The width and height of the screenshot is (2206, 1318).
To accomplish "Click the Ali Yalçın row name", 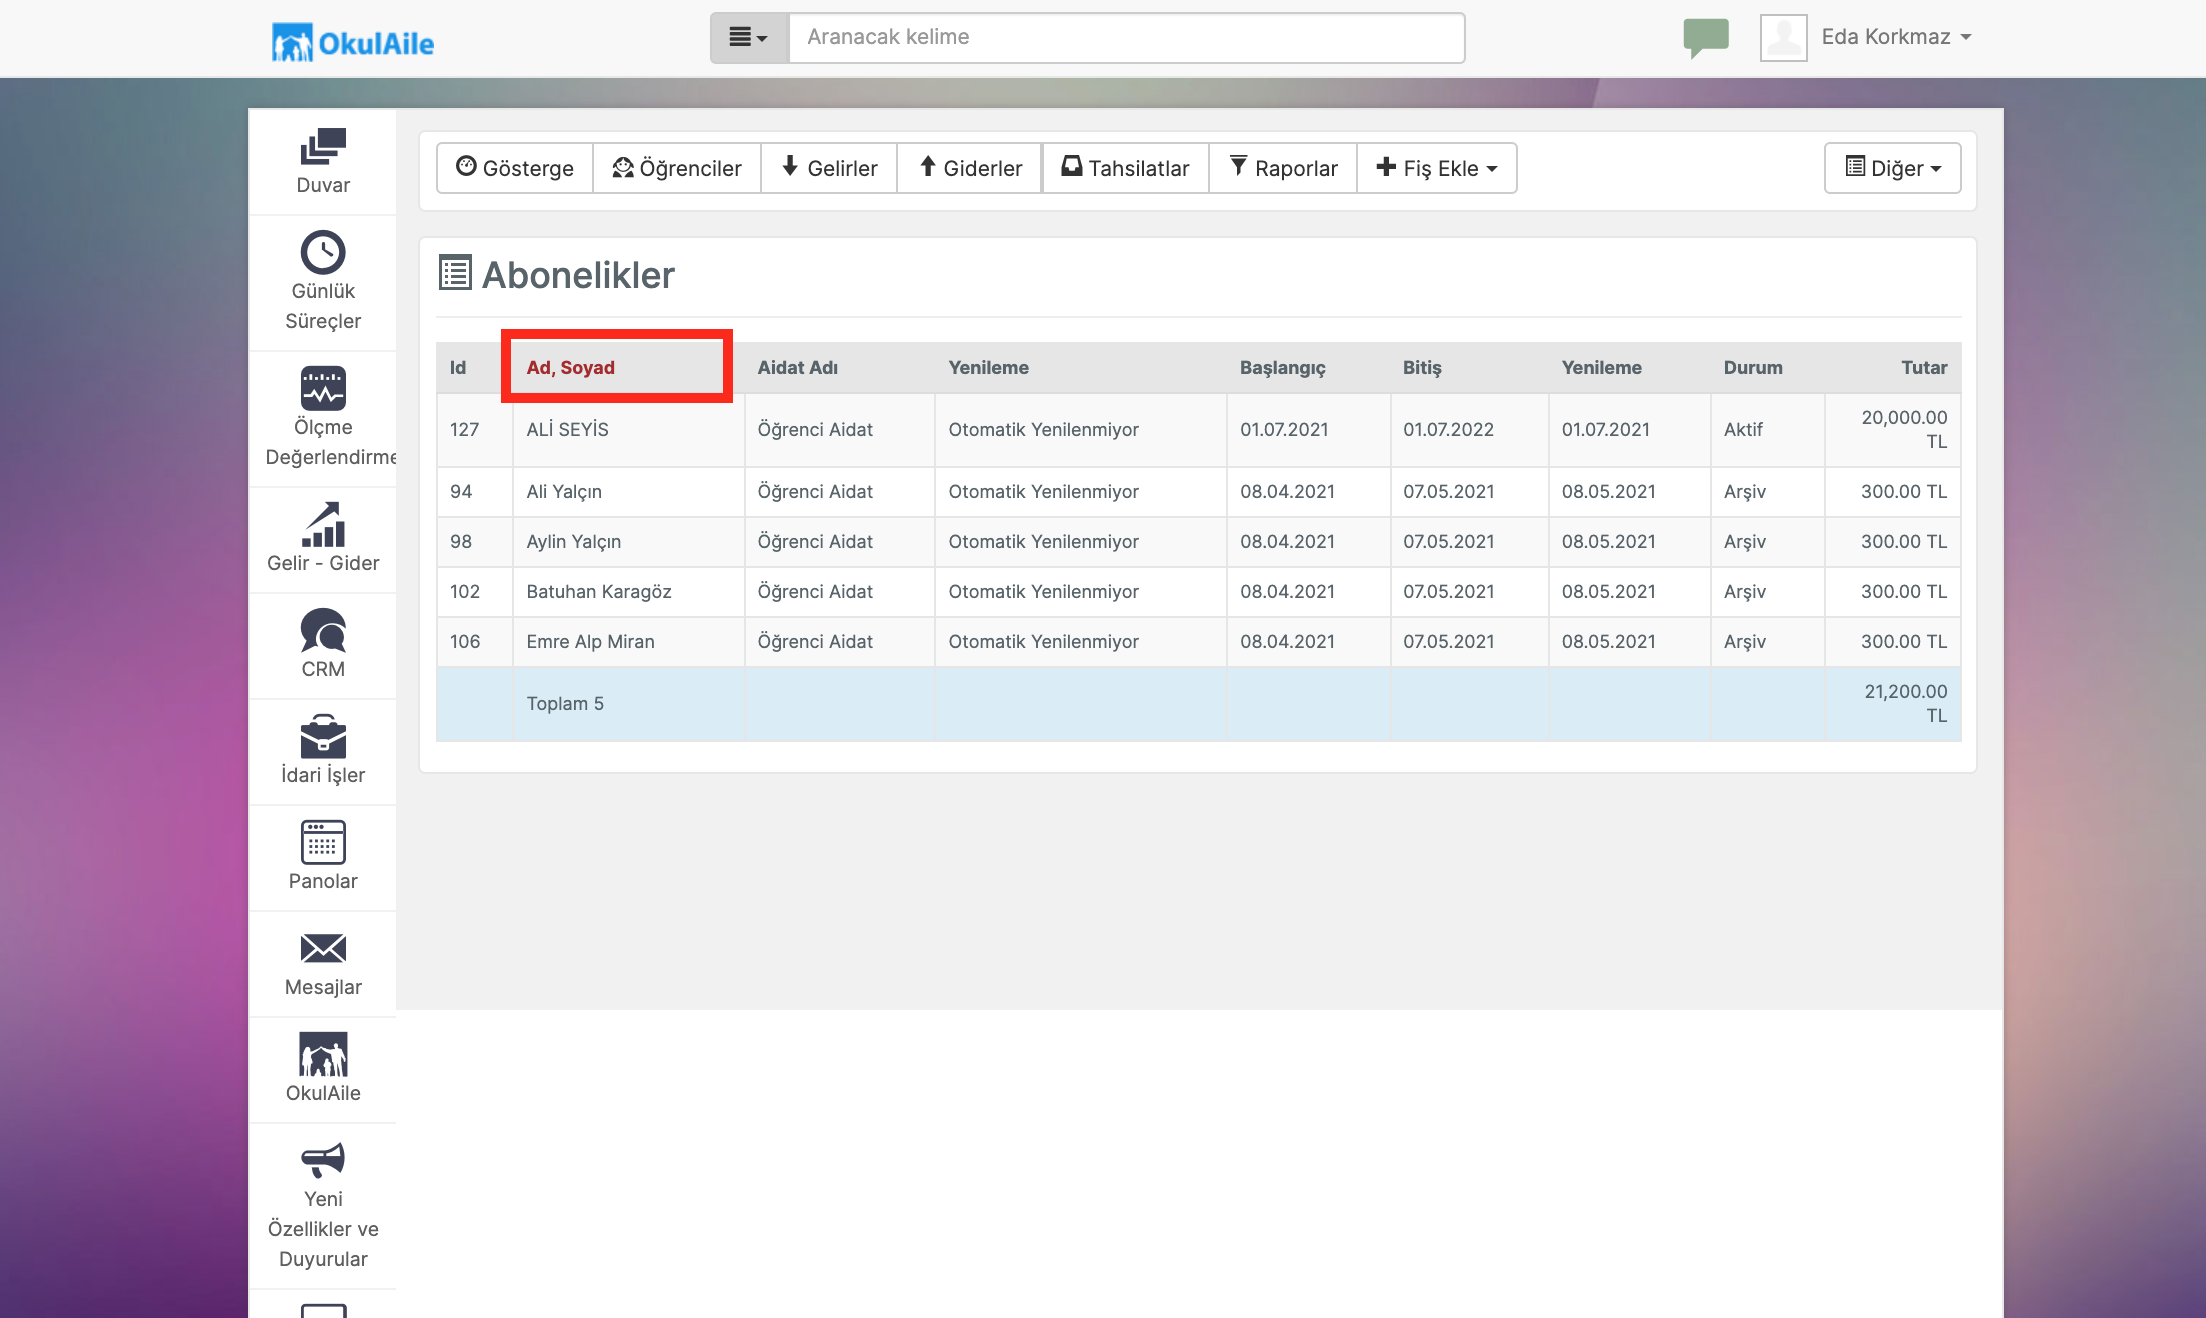I will coord(564,491).
